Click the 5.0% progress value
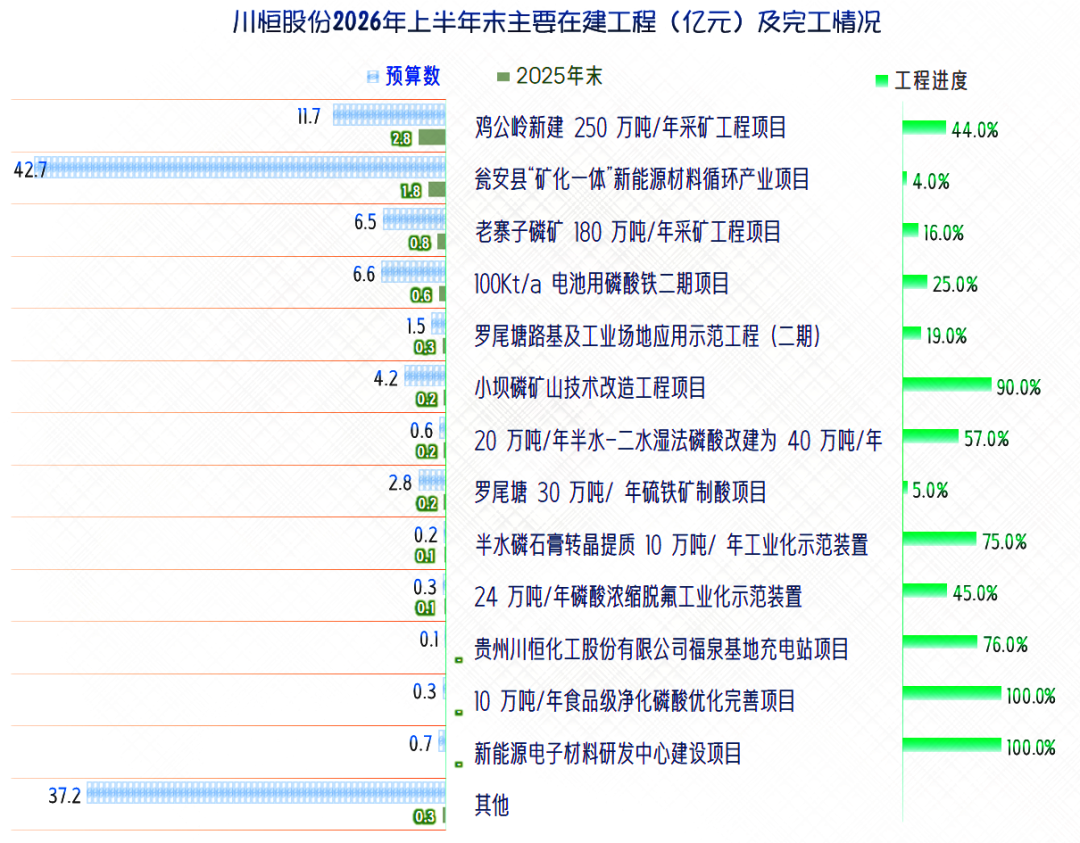Screen dimensions: 1080x843 pos(931,490)
